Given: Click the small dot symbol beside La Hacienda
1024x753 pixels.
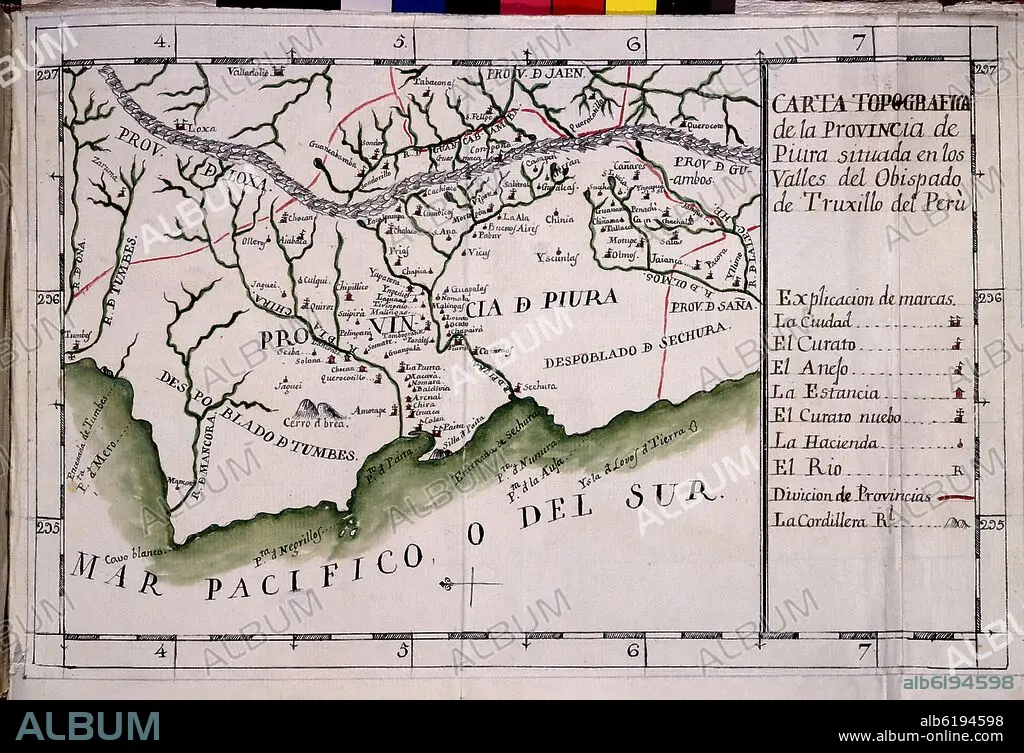Looking at the screenshot, I should (x=960, y=443).
